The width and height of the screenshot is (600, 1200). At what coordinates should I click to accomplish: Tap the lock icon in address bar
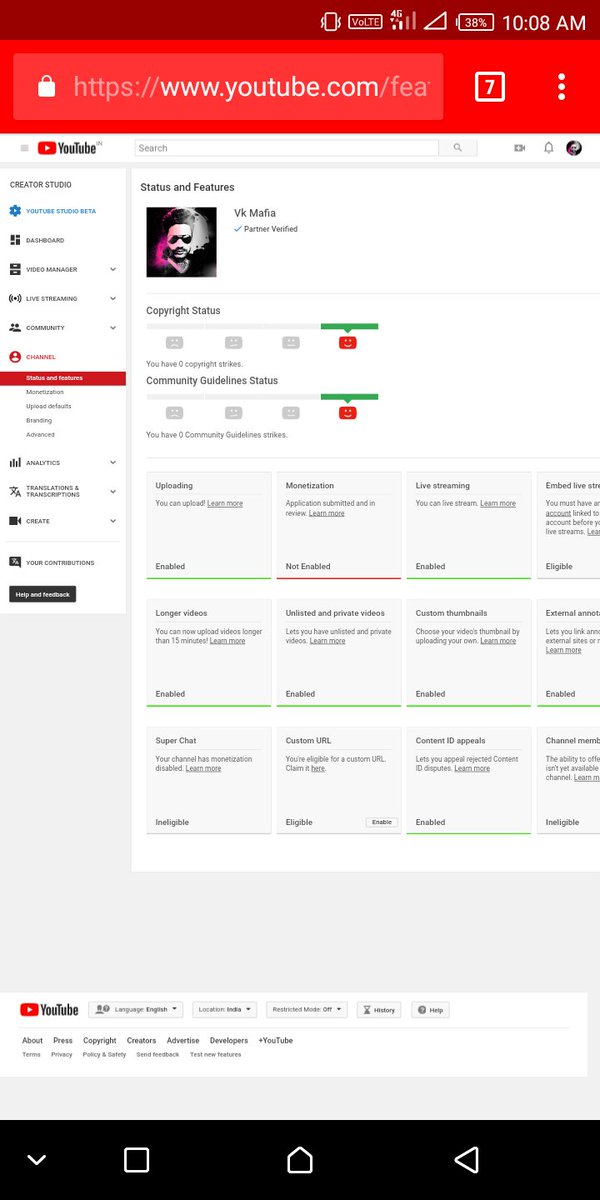pyautogui.click(x=46, y=87)
